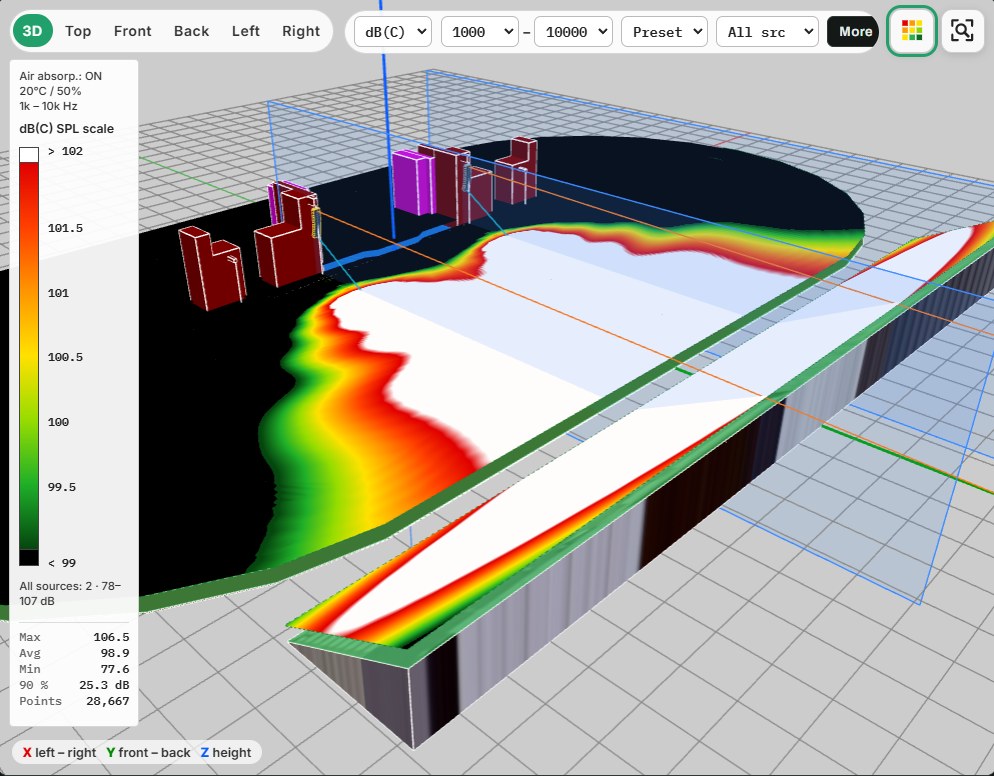
Task: Switch to the Front view
Action: (x=132, y=31)
